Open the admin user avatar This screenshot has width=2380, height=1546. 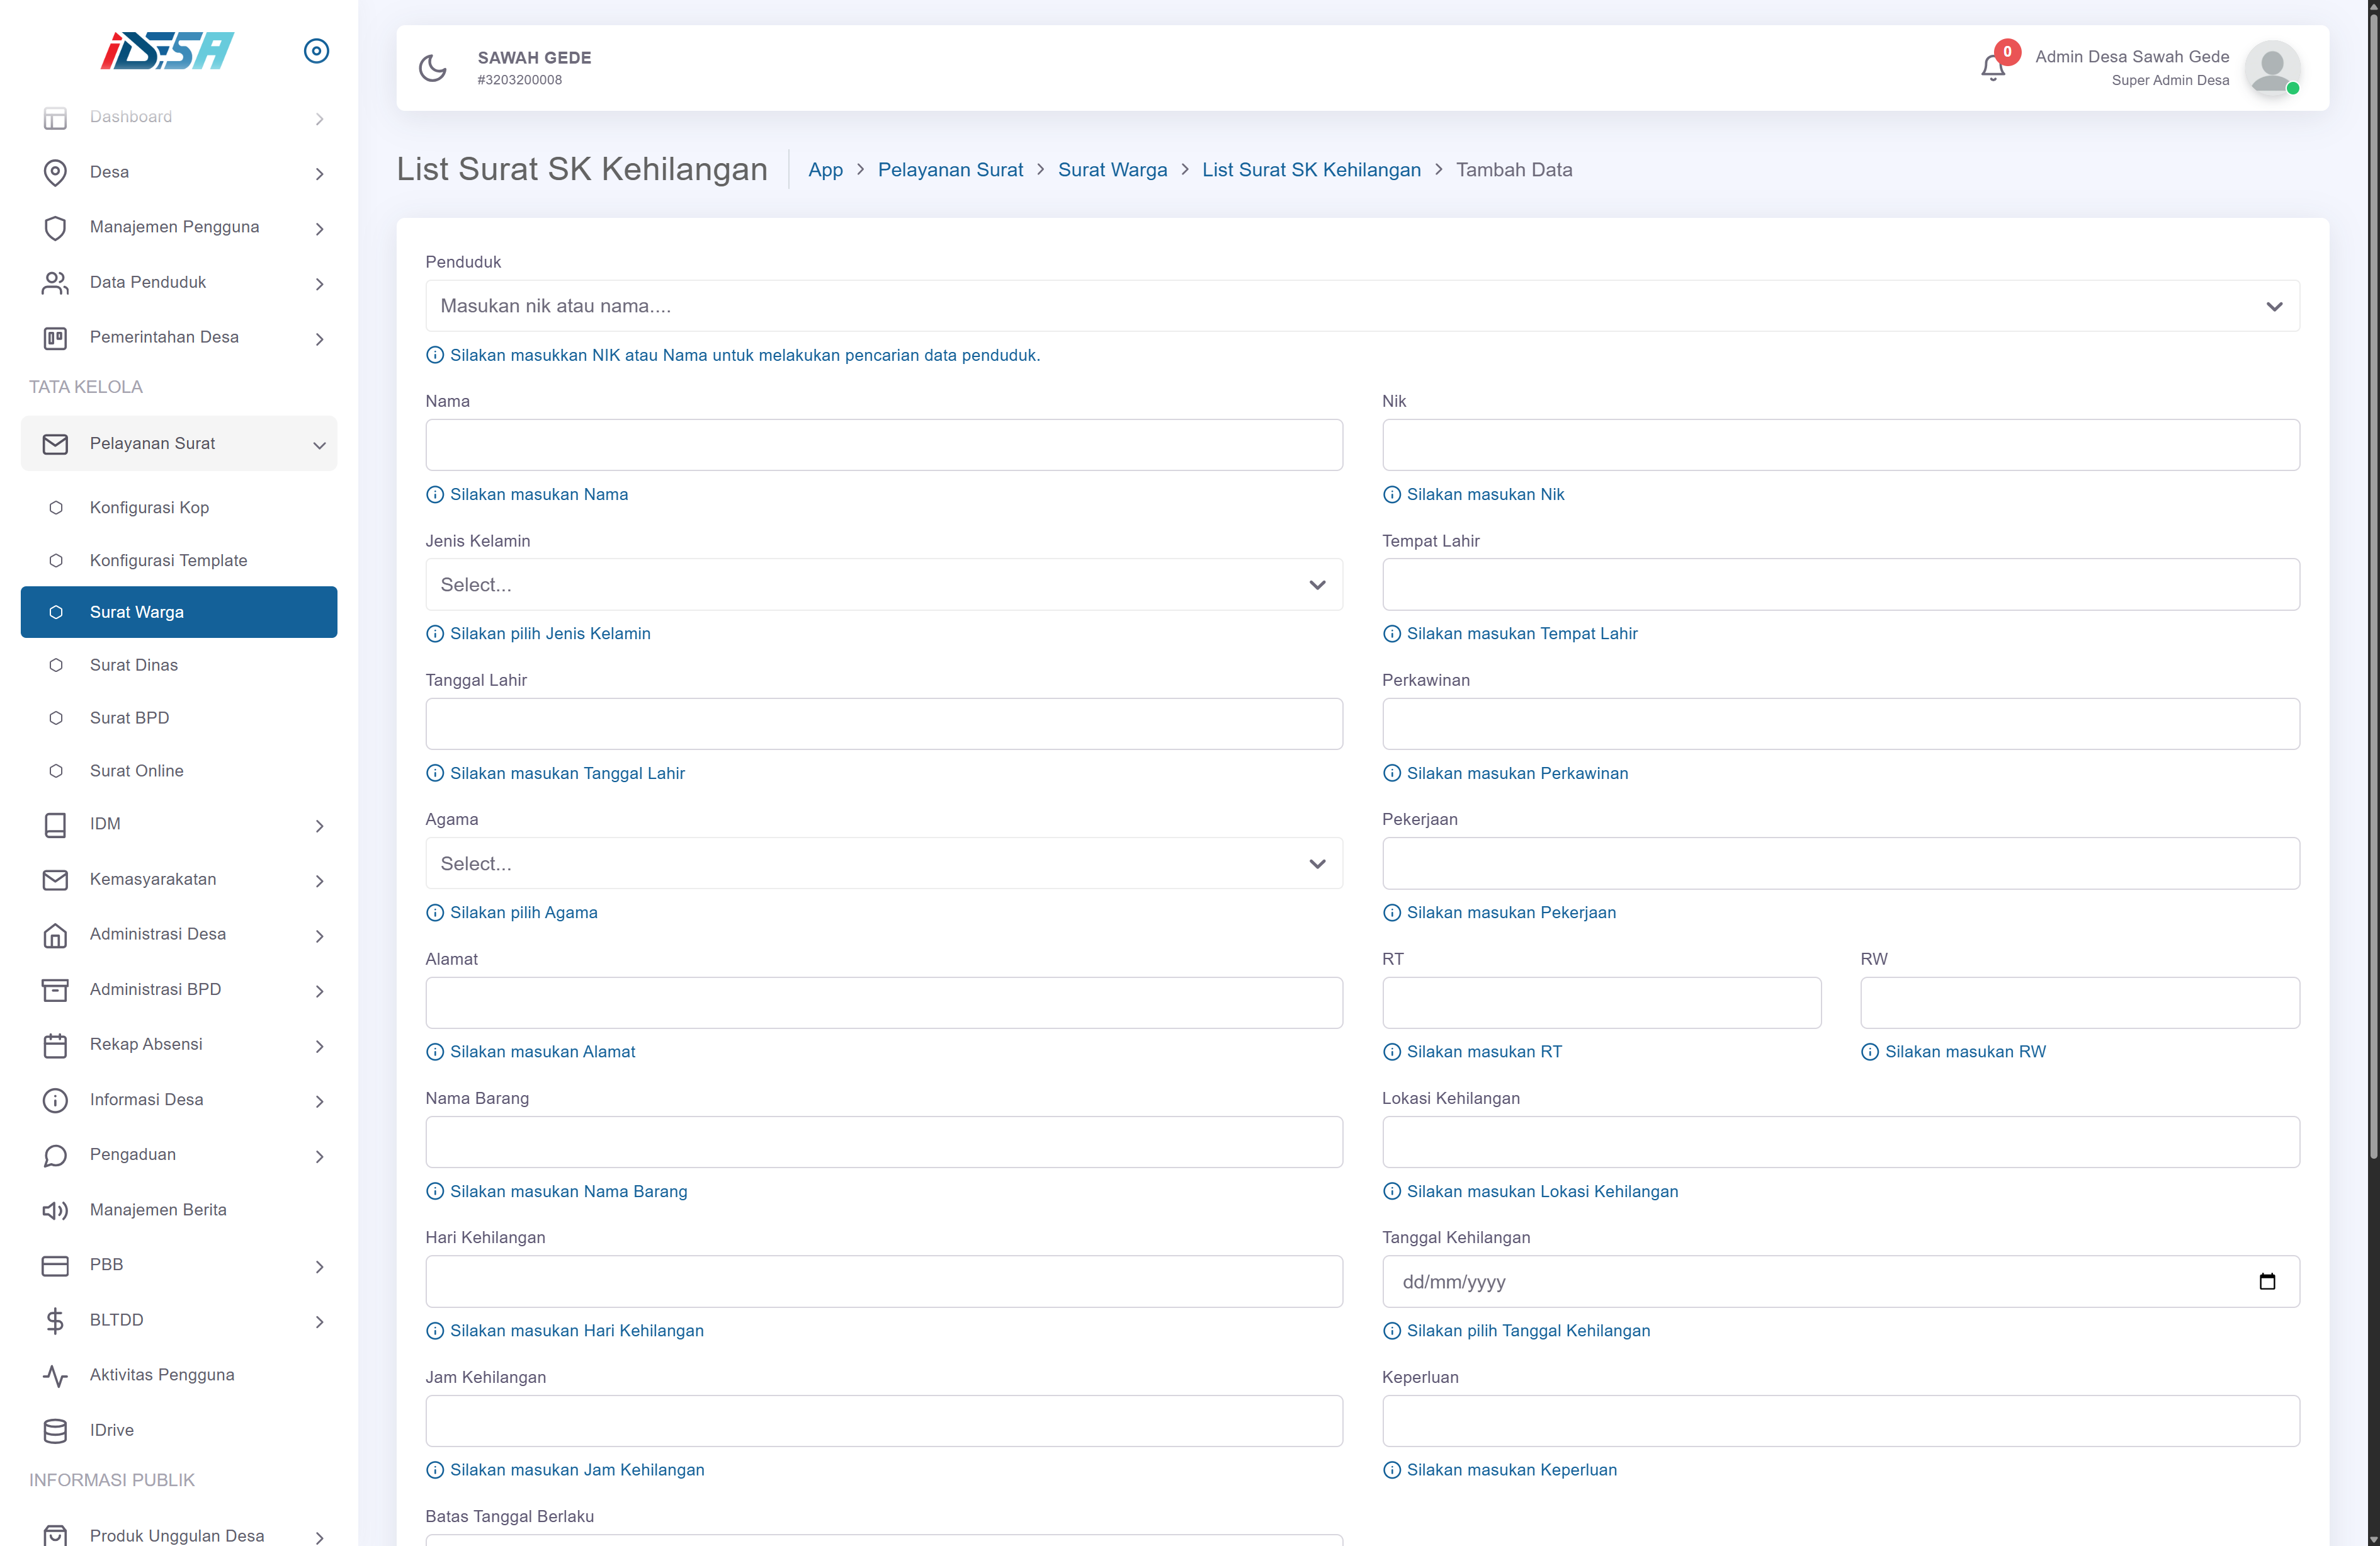pyautogui.click(x=2271, y=68)
